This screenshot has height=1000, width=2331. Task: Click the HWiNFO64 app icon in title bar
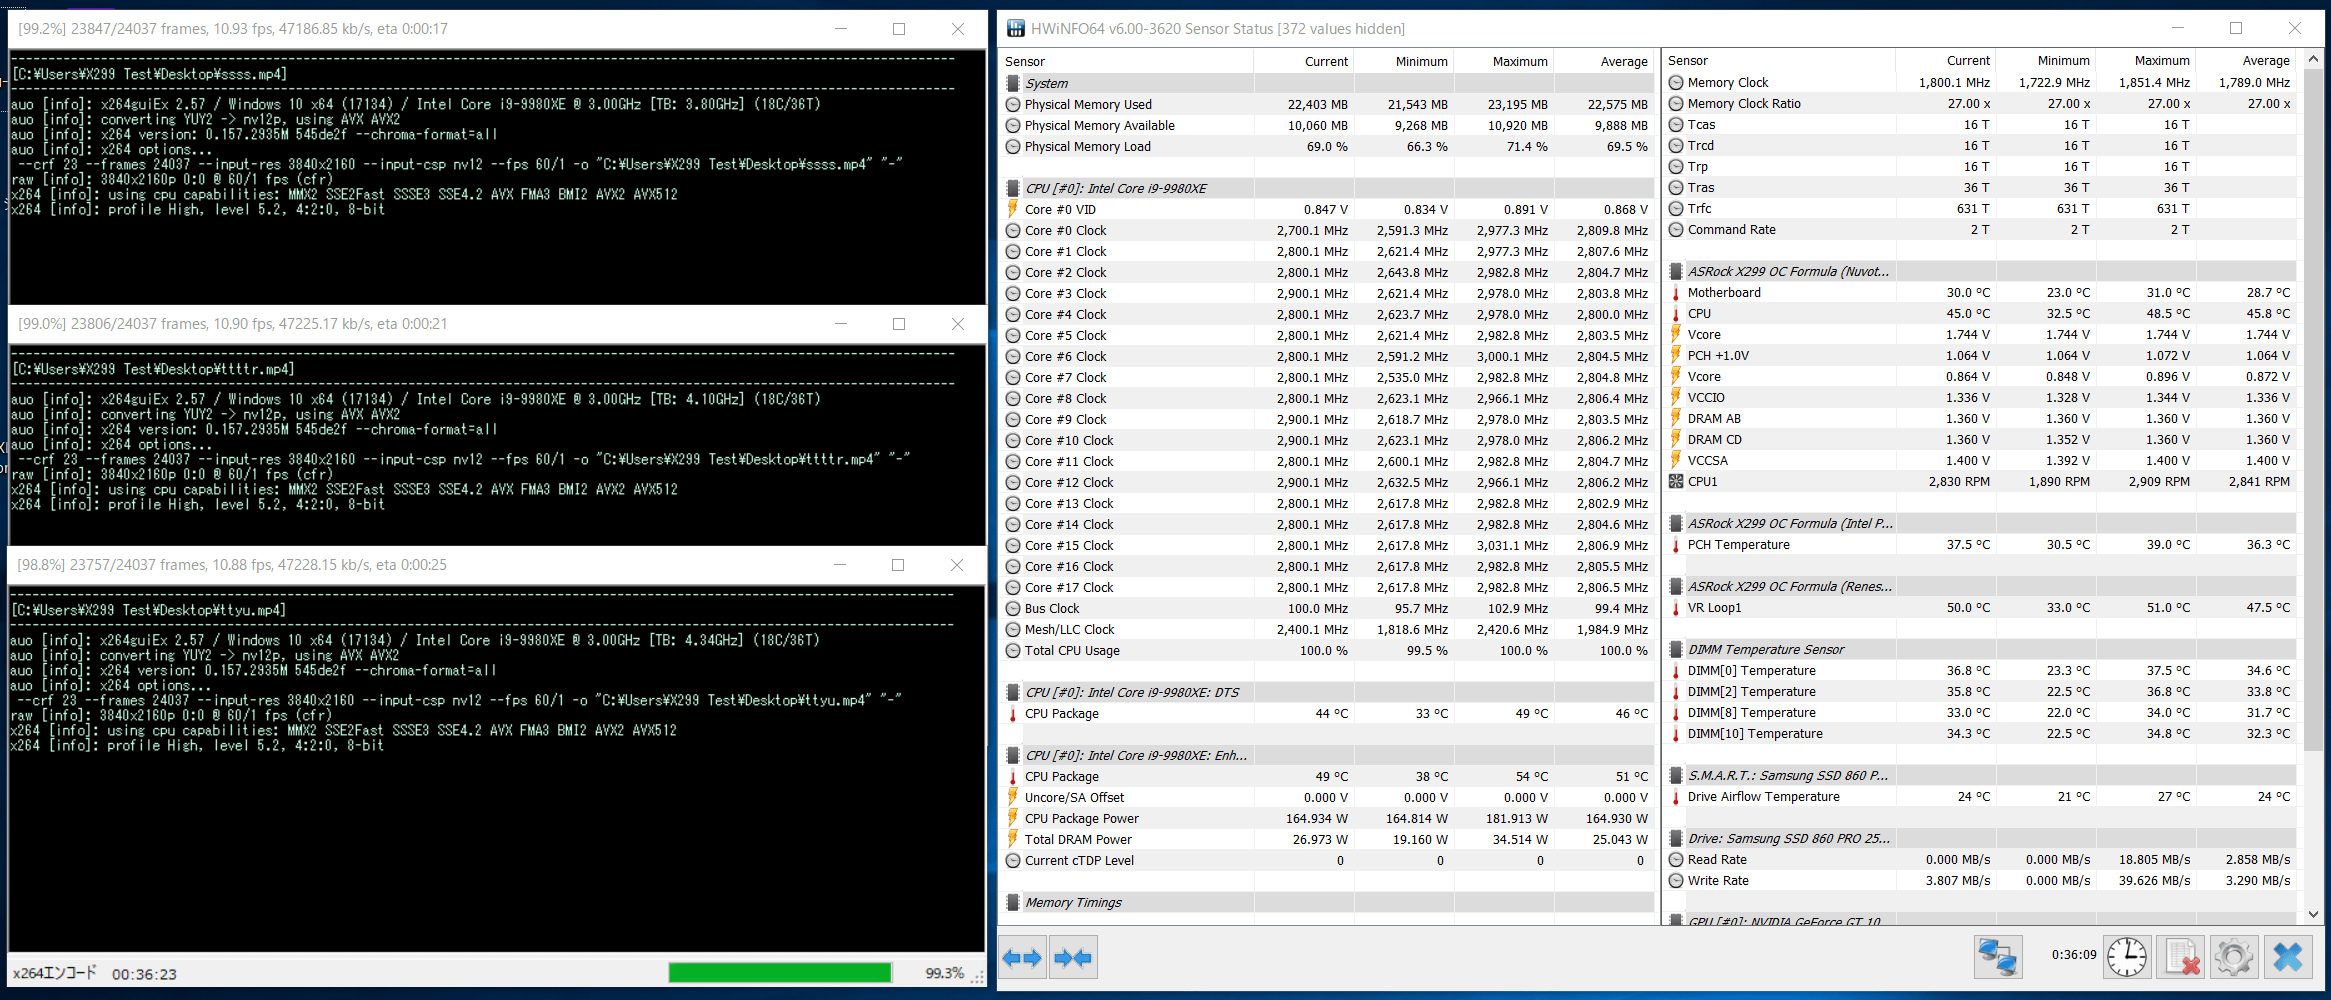click(x=1016, y=29)
